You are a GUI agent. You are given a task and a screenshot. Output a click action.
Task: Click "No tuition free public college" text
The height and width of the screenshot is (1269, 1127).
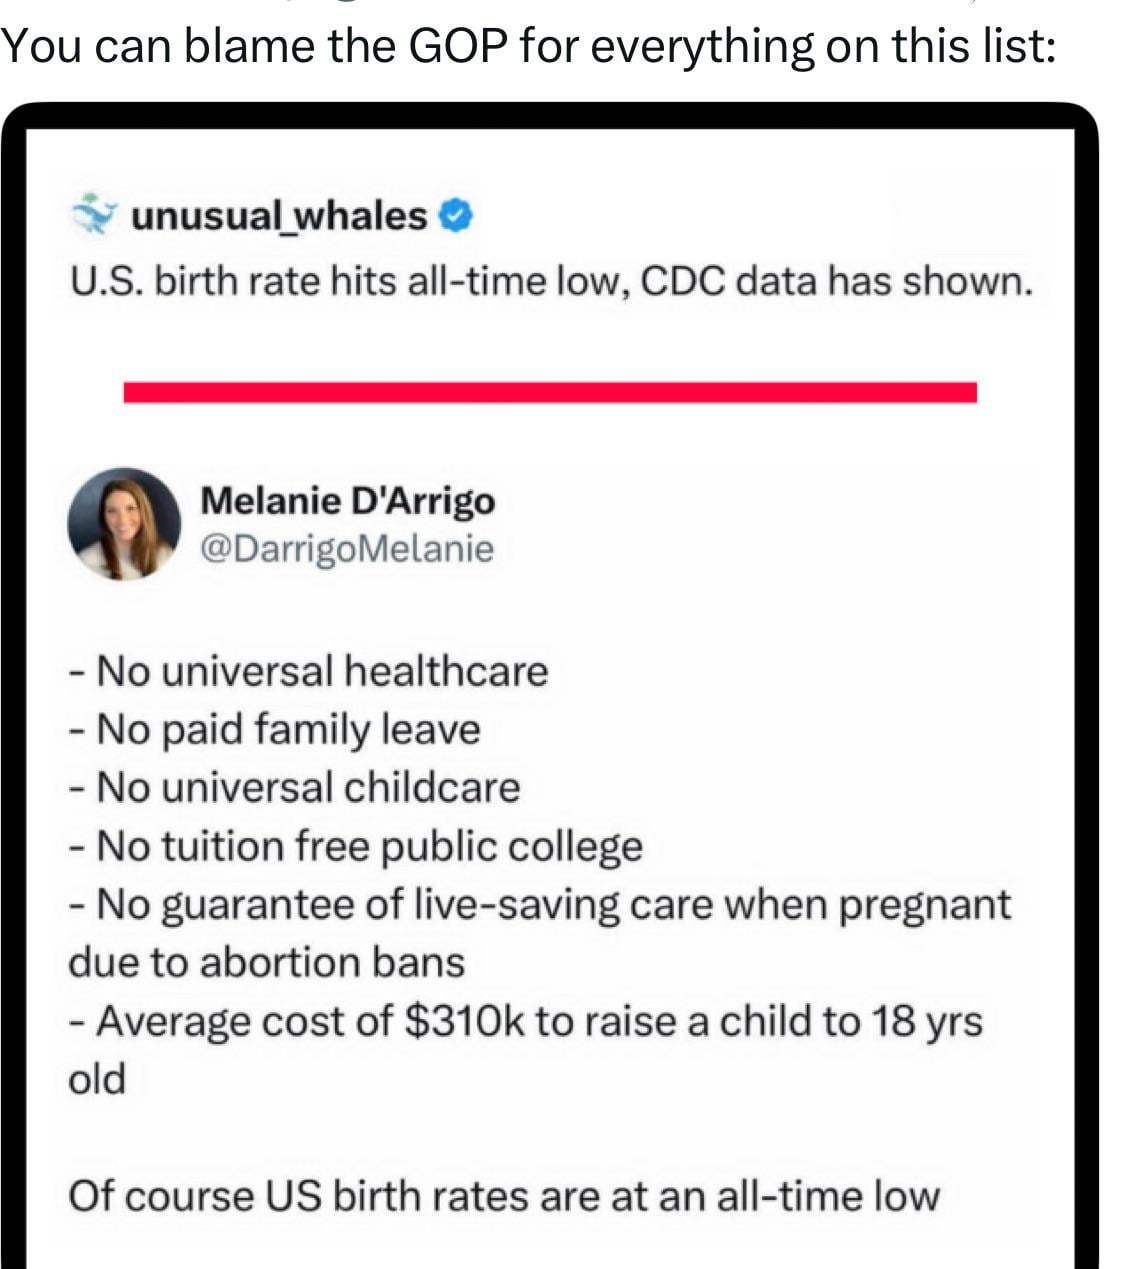tap(355, 846)
